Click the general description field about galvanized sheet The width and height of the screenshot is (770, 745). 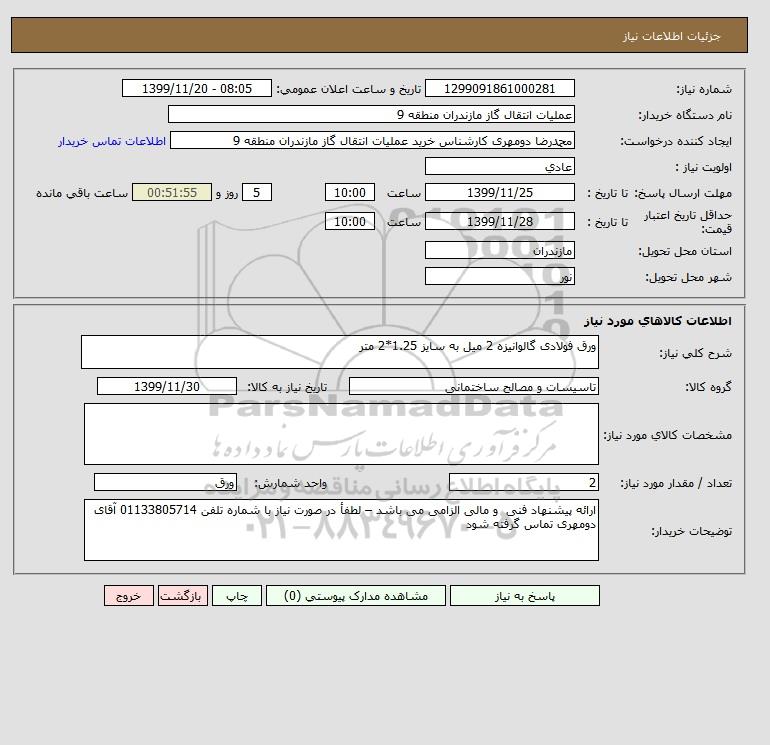pyautogui.click(x=340, y=352)
